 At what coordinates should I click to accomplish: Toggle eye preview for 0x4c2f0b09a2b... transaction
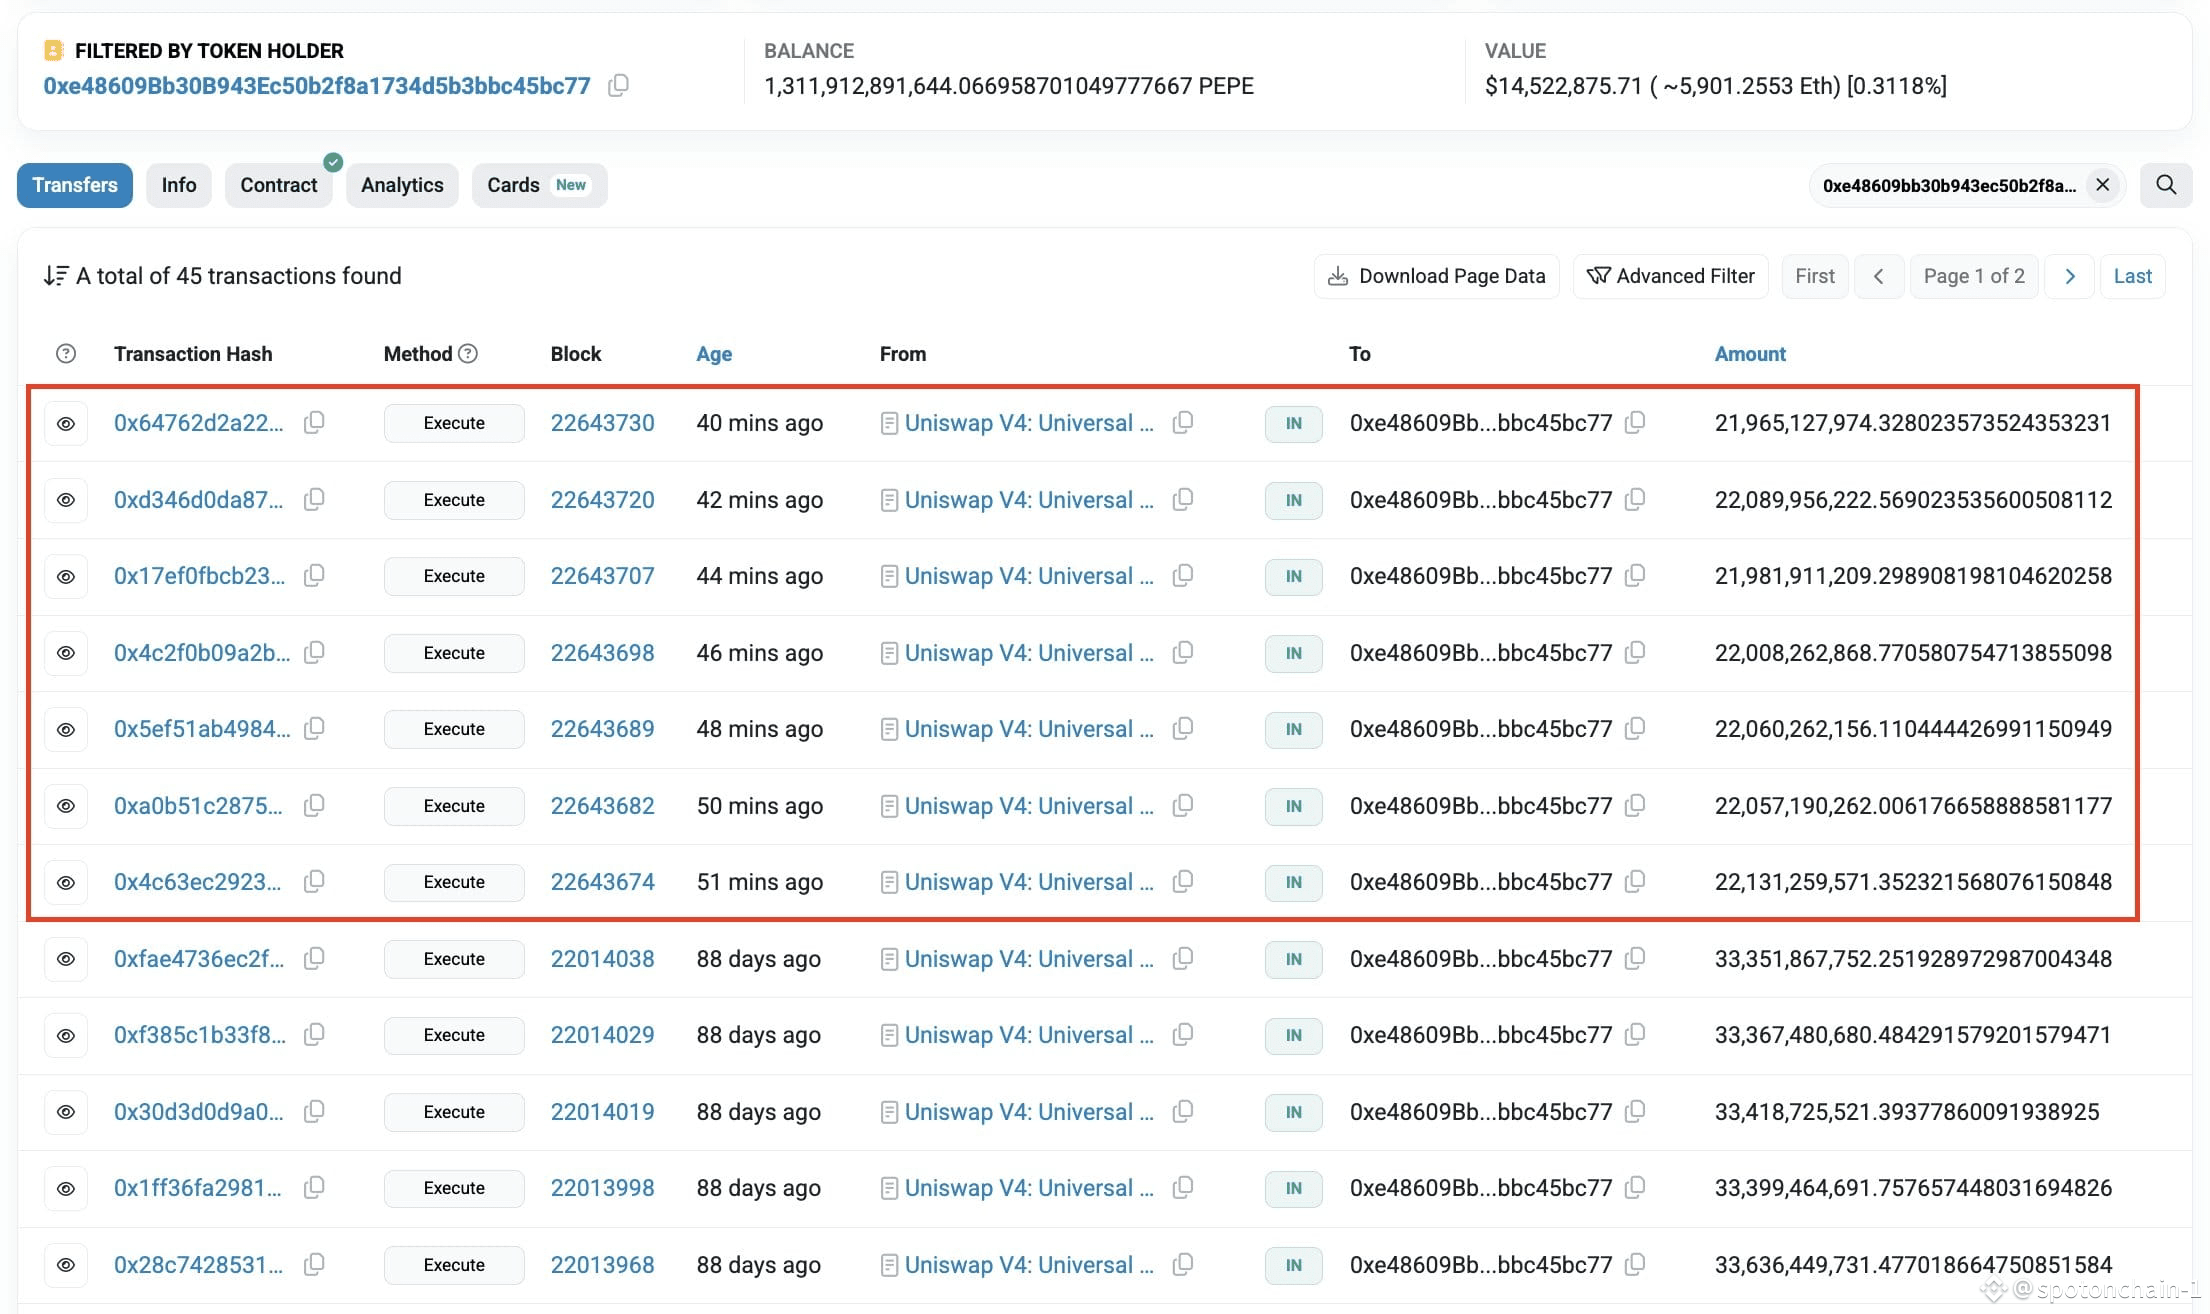pyautogui.click(x=66, y=653)
